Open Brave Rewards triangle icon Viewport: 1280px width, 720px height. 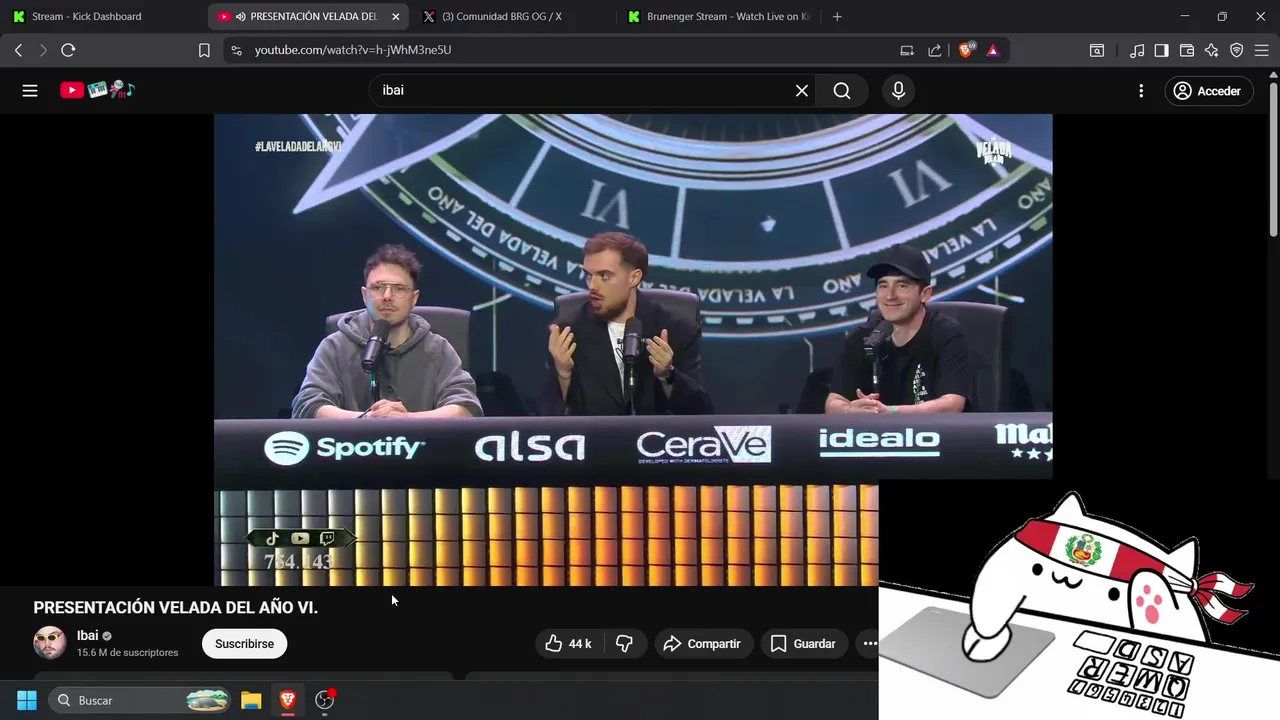993,50
